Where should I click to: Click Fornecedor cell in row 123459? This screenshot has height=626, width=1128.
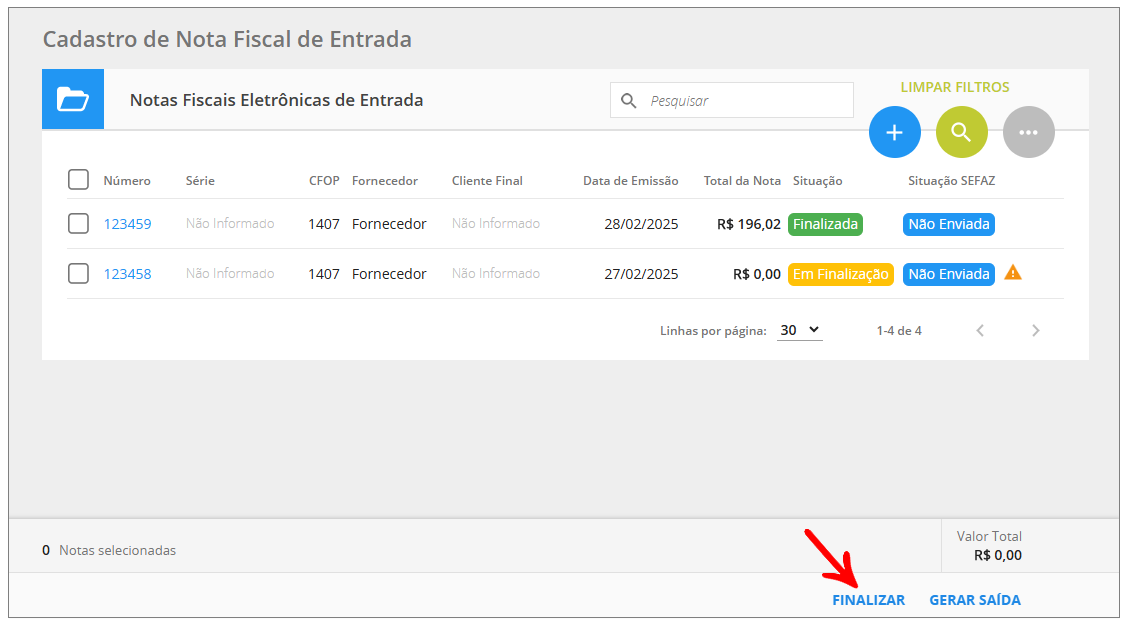point(389,224)
